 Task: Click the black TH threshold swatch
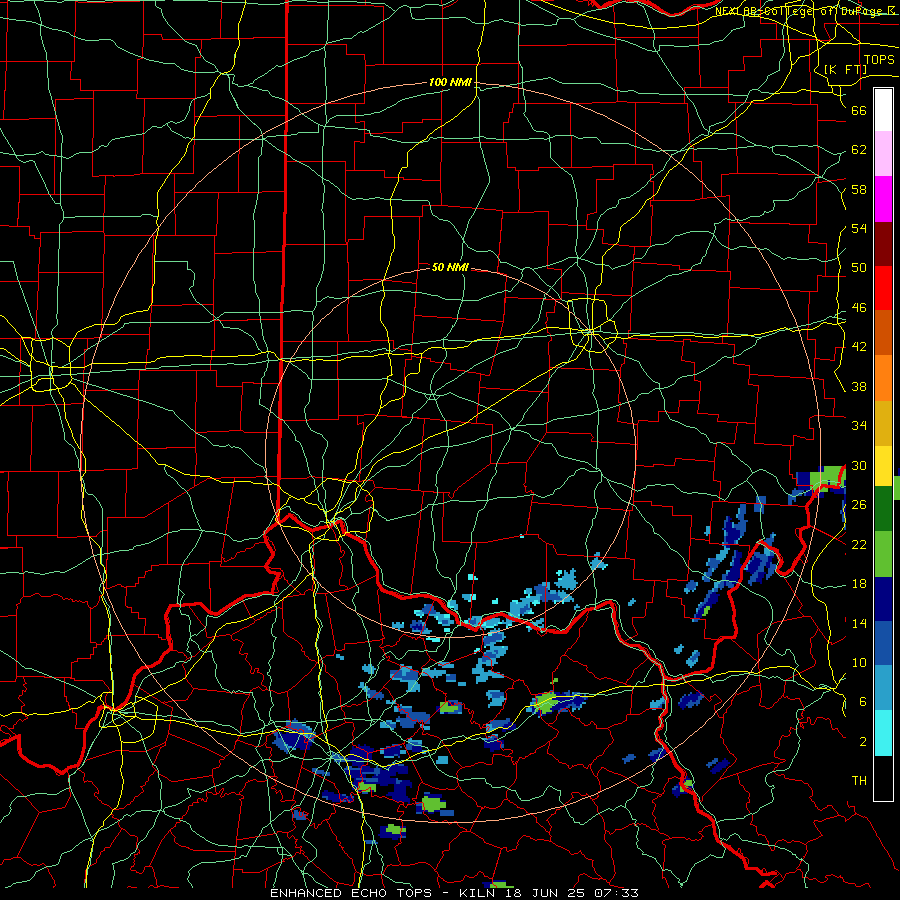point(883,778)
